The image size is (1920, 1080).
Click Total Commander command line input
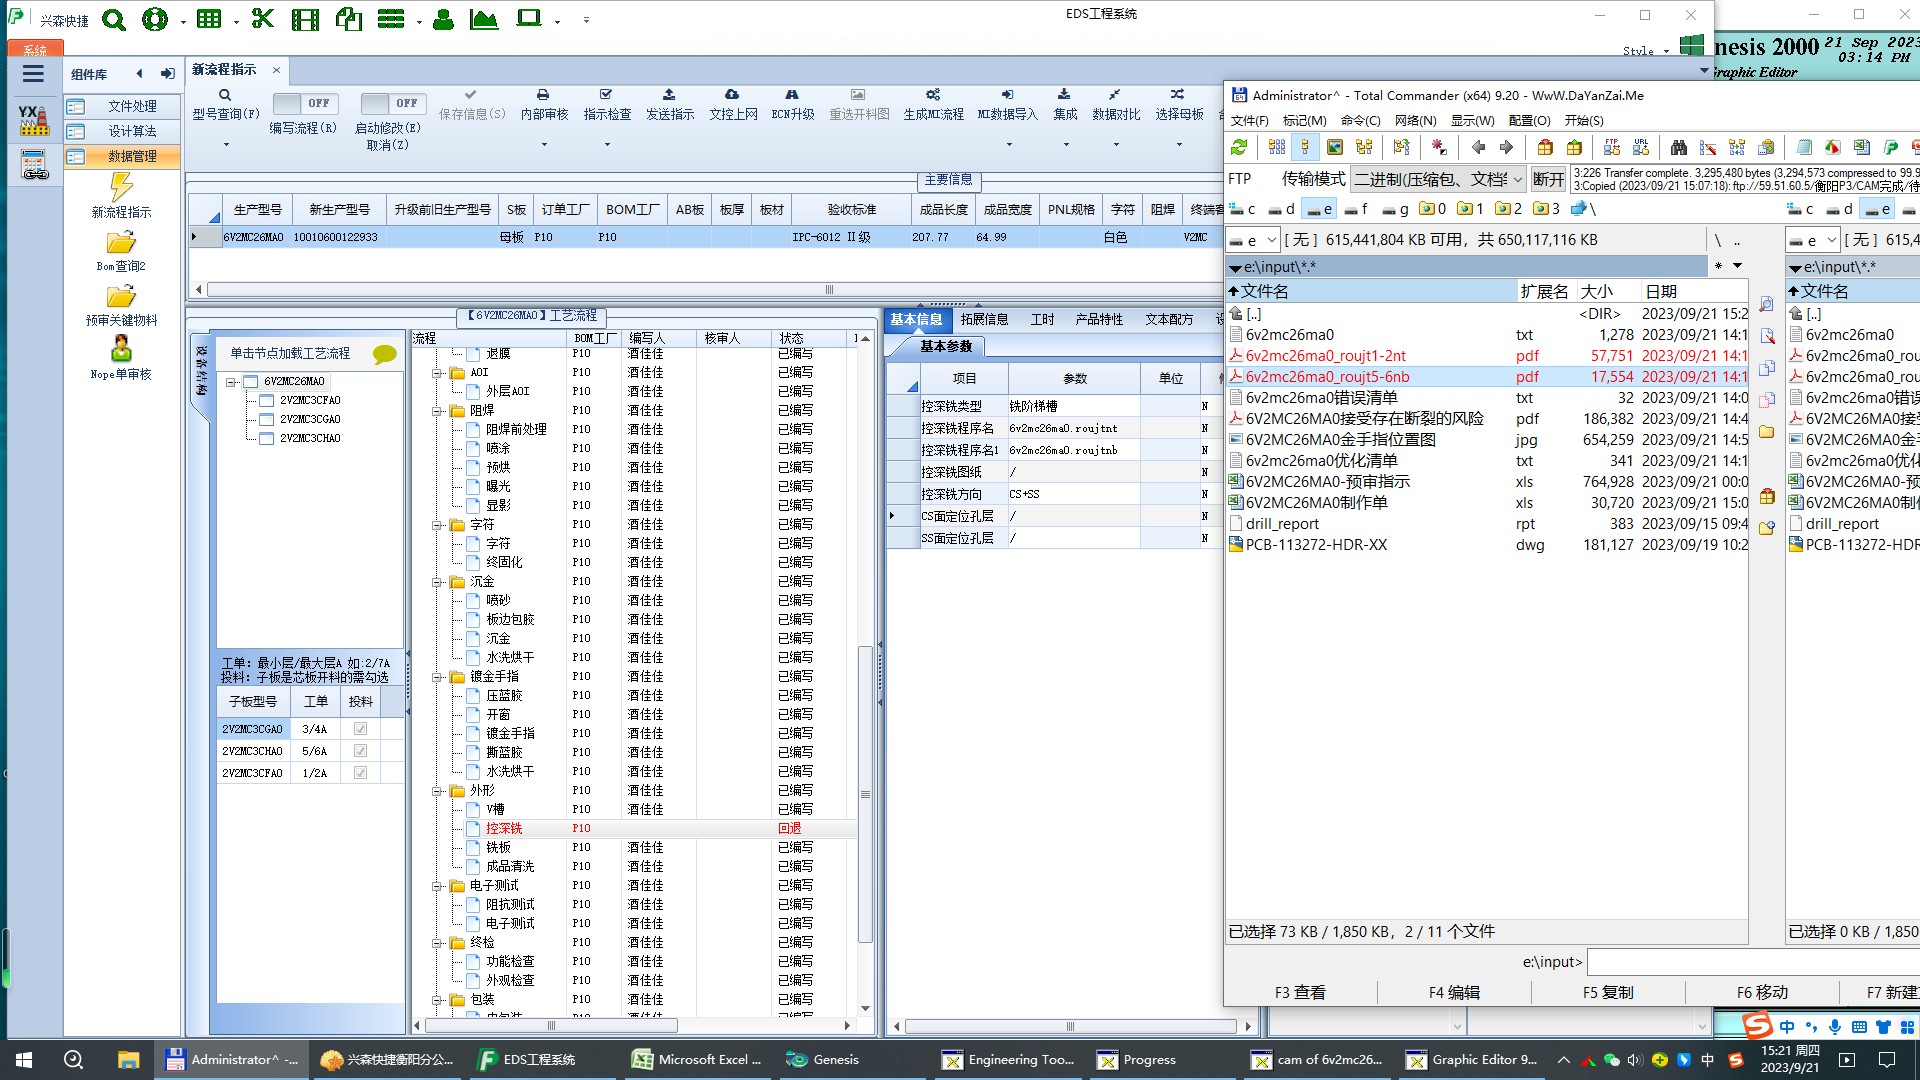coord(1753,962)
